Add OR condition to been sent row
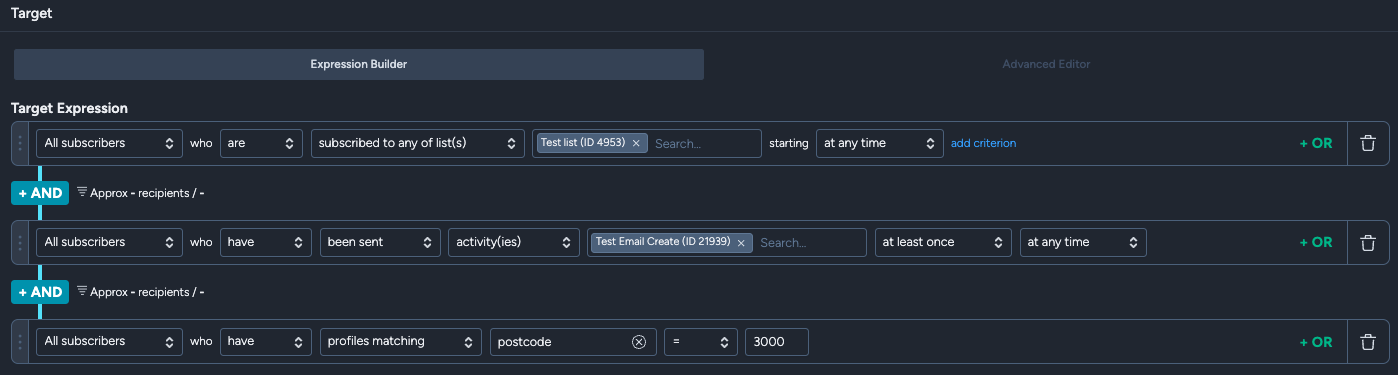Image resolution: width=1398 pixels, height=375 pixels. point(1316,242)
